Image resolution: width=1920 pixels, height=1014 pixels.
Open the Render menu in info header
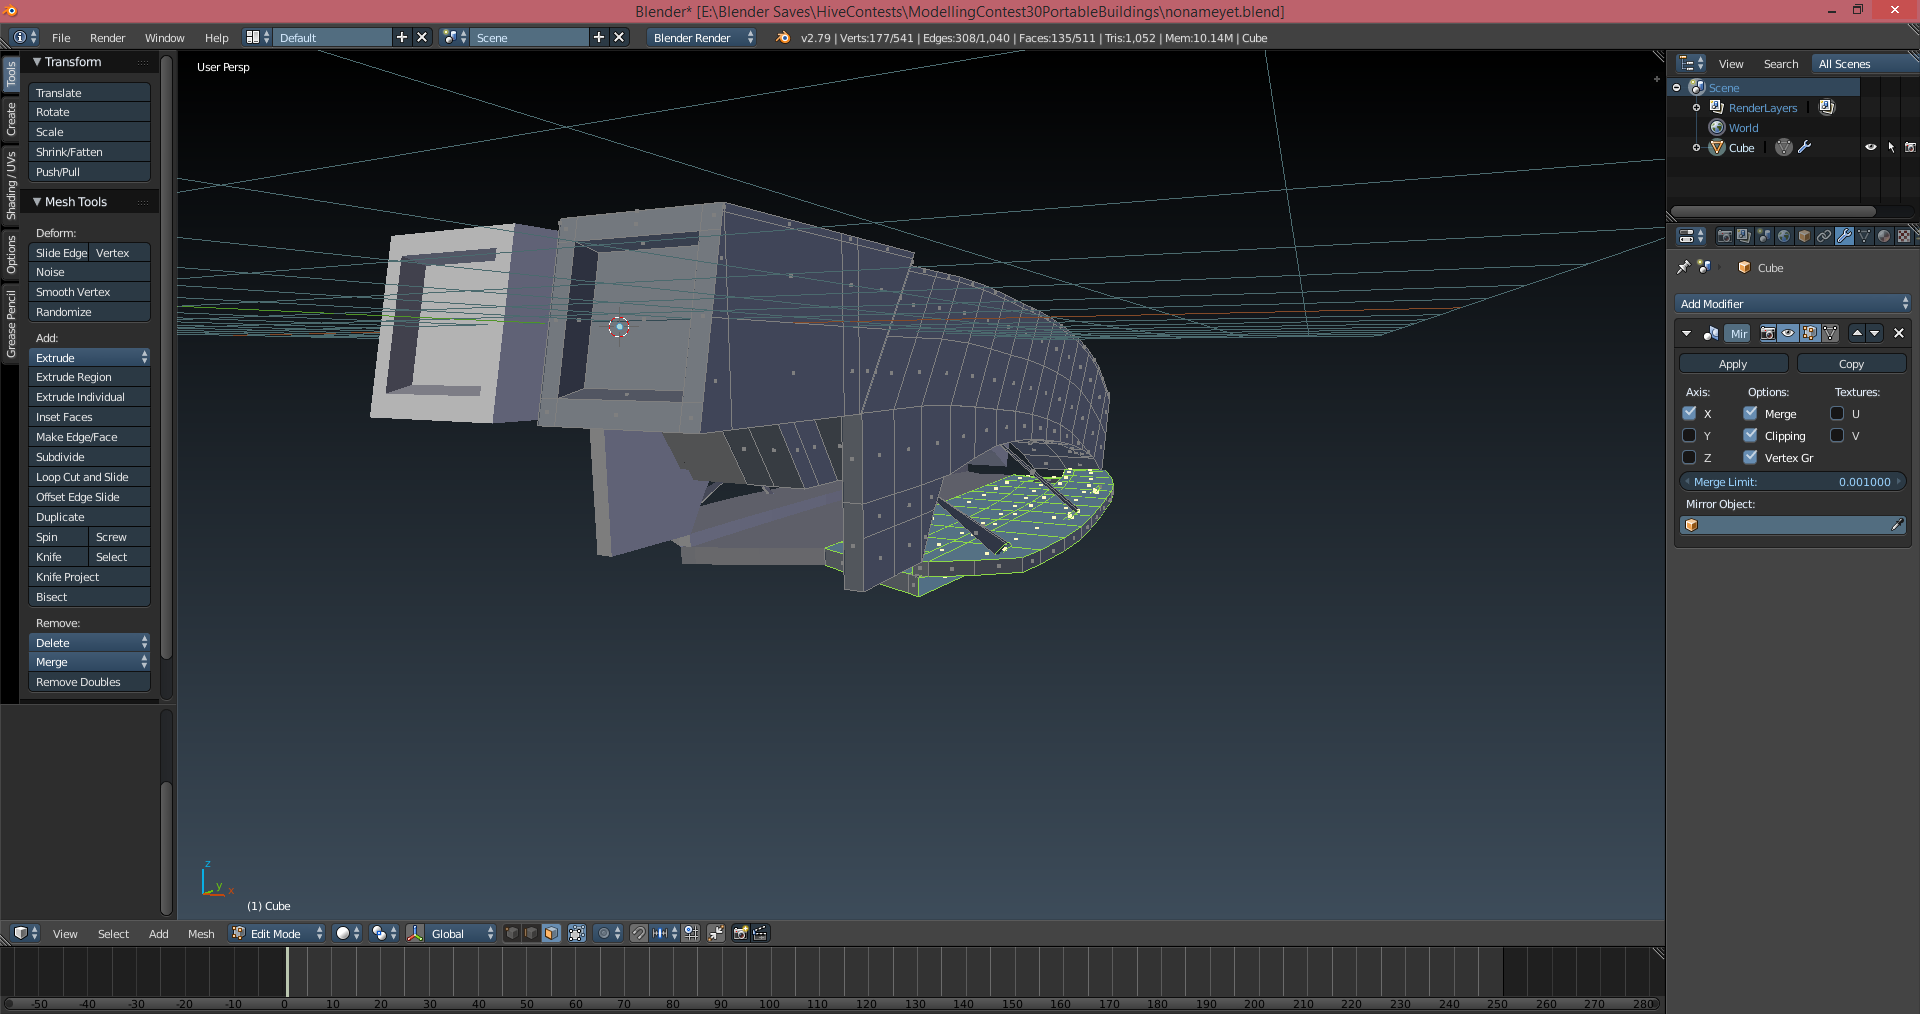click(107, 37)
